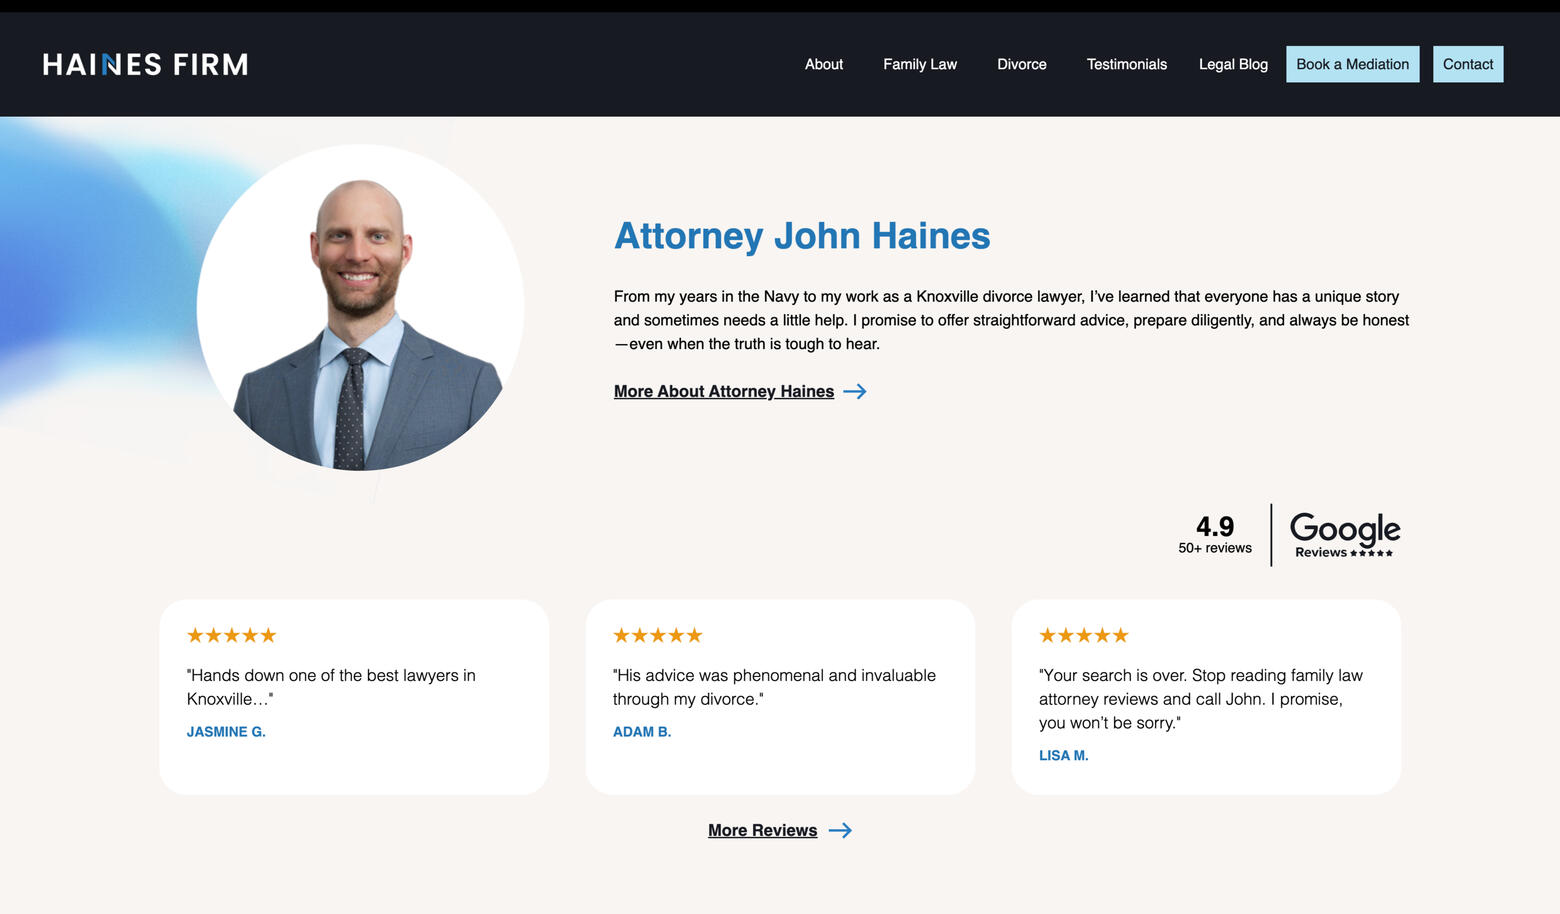The height and width of the screenshot is (914, 1560).
Task: Click arrow icon beside More About Attorney Haines
Action: [855, 392]
